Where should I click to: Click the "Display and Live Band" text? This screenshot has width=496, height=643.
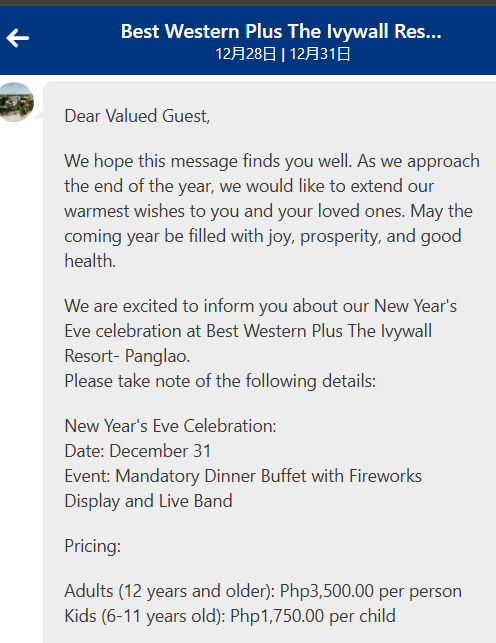click(148, 501)
